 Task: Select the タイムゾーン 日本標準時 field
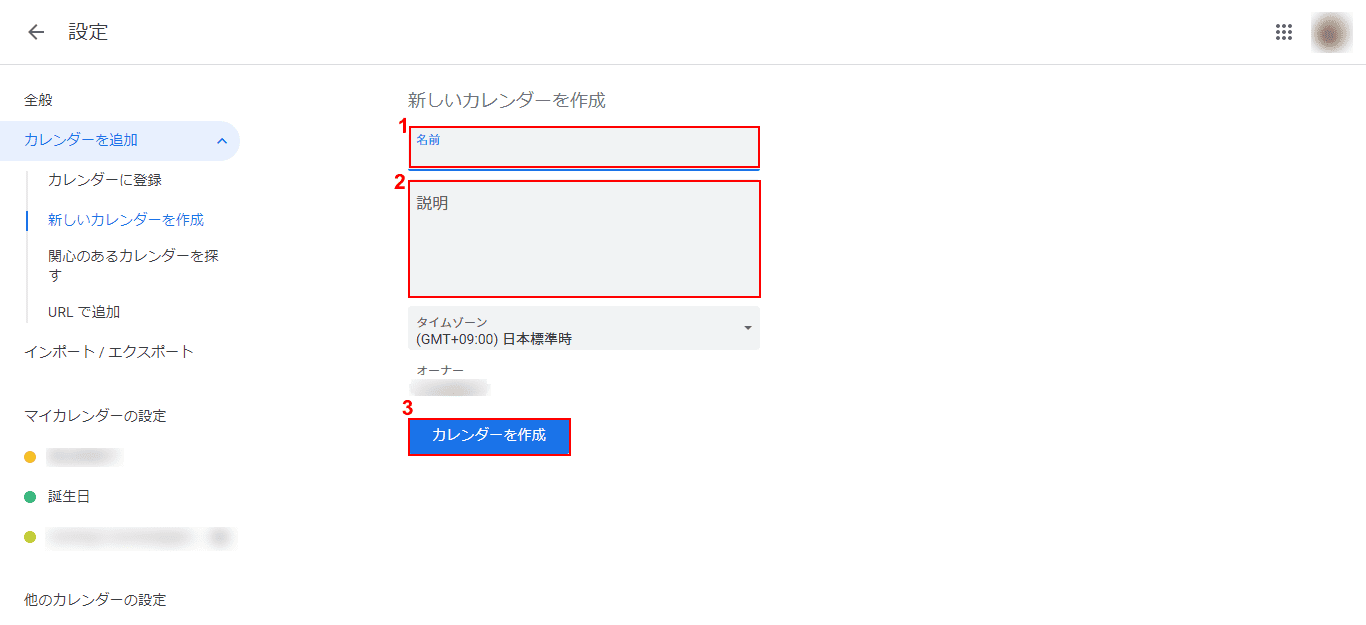point(584,328)
